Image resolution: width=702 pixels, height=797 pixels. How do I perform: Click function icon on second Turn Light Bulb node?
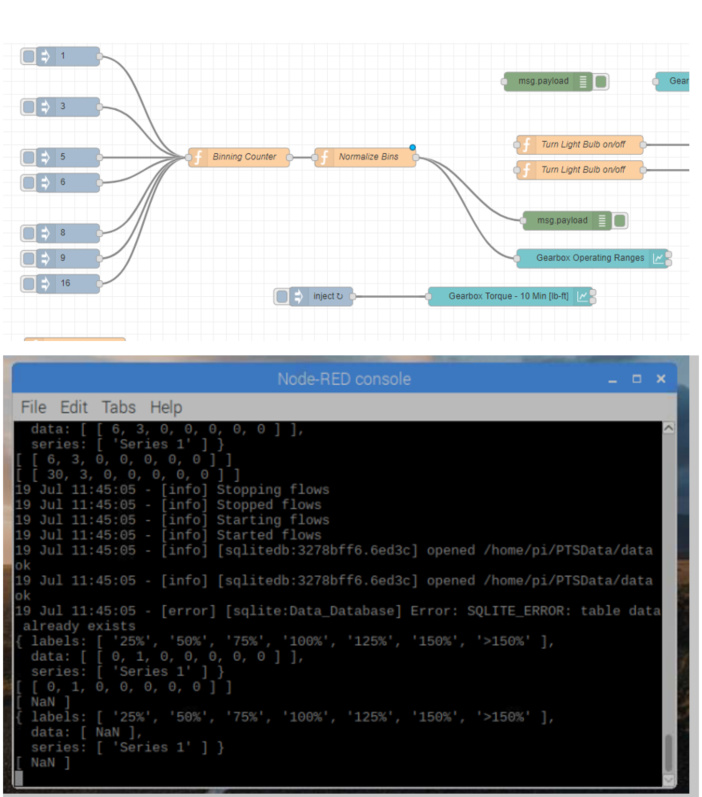click(x=526, y=170)
